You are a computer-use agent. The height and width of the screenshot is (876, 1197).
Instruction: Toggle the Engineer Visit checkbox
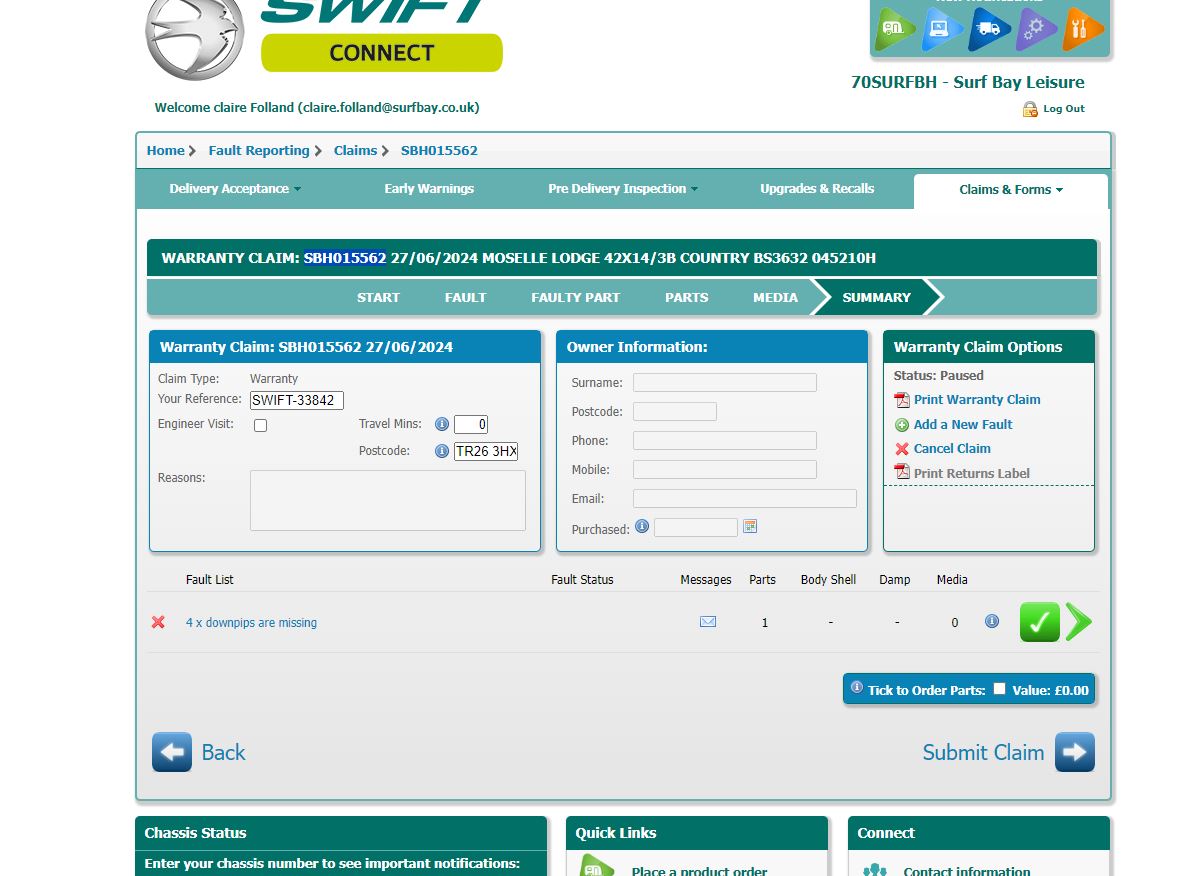[x=260, y=425]
